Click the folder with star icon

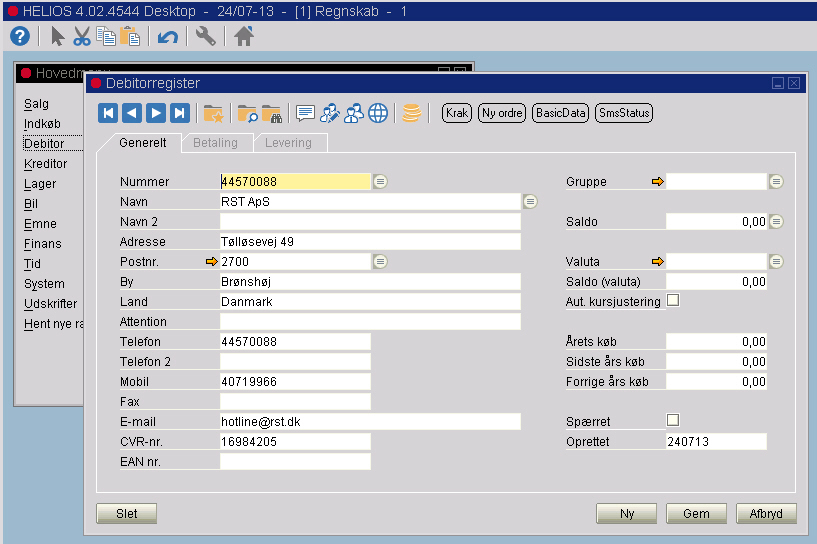tap(214, 113)
